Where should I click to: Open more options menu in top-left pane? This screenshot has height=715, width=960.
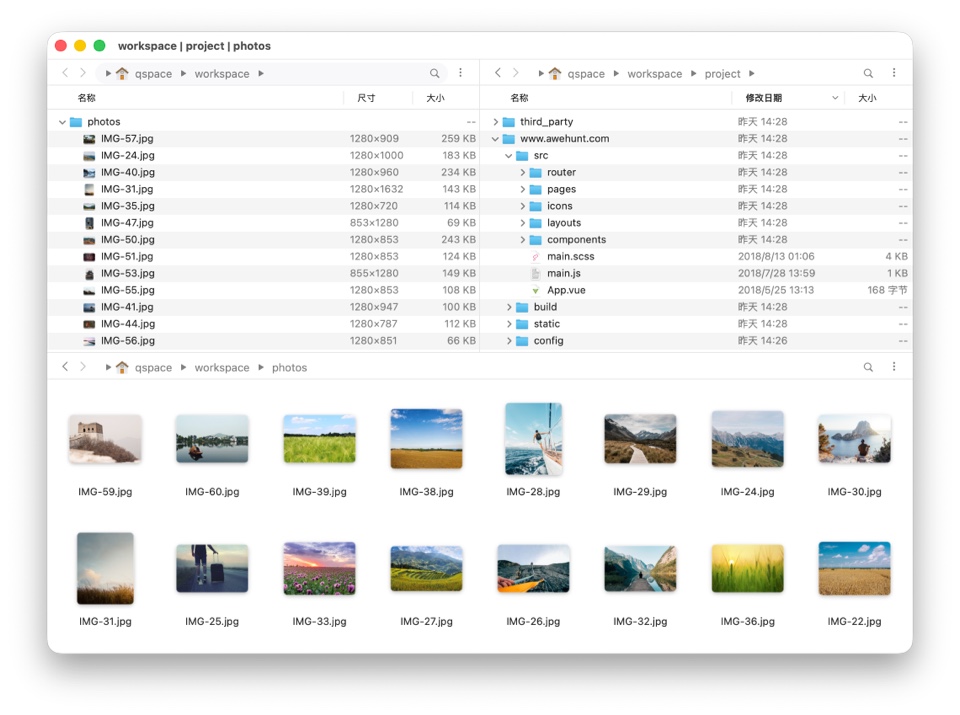click(x=460, y=73)
